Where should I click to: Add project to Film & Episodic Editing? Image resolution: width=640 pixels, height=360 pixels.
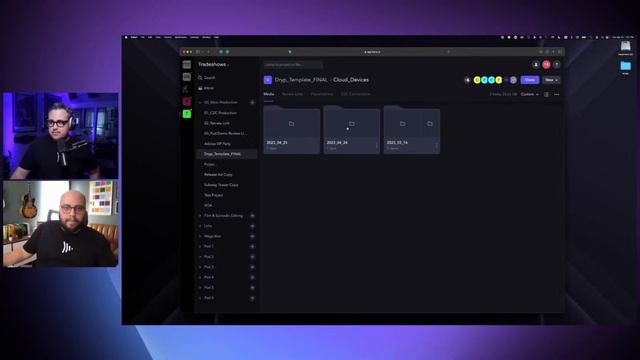(x=252, y=216)
